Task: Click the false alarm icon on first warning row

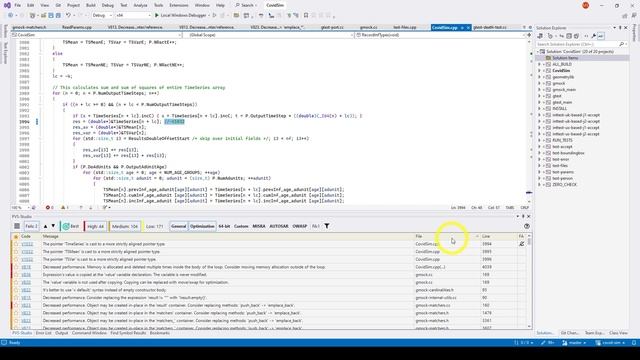Action: pos(521,244)
